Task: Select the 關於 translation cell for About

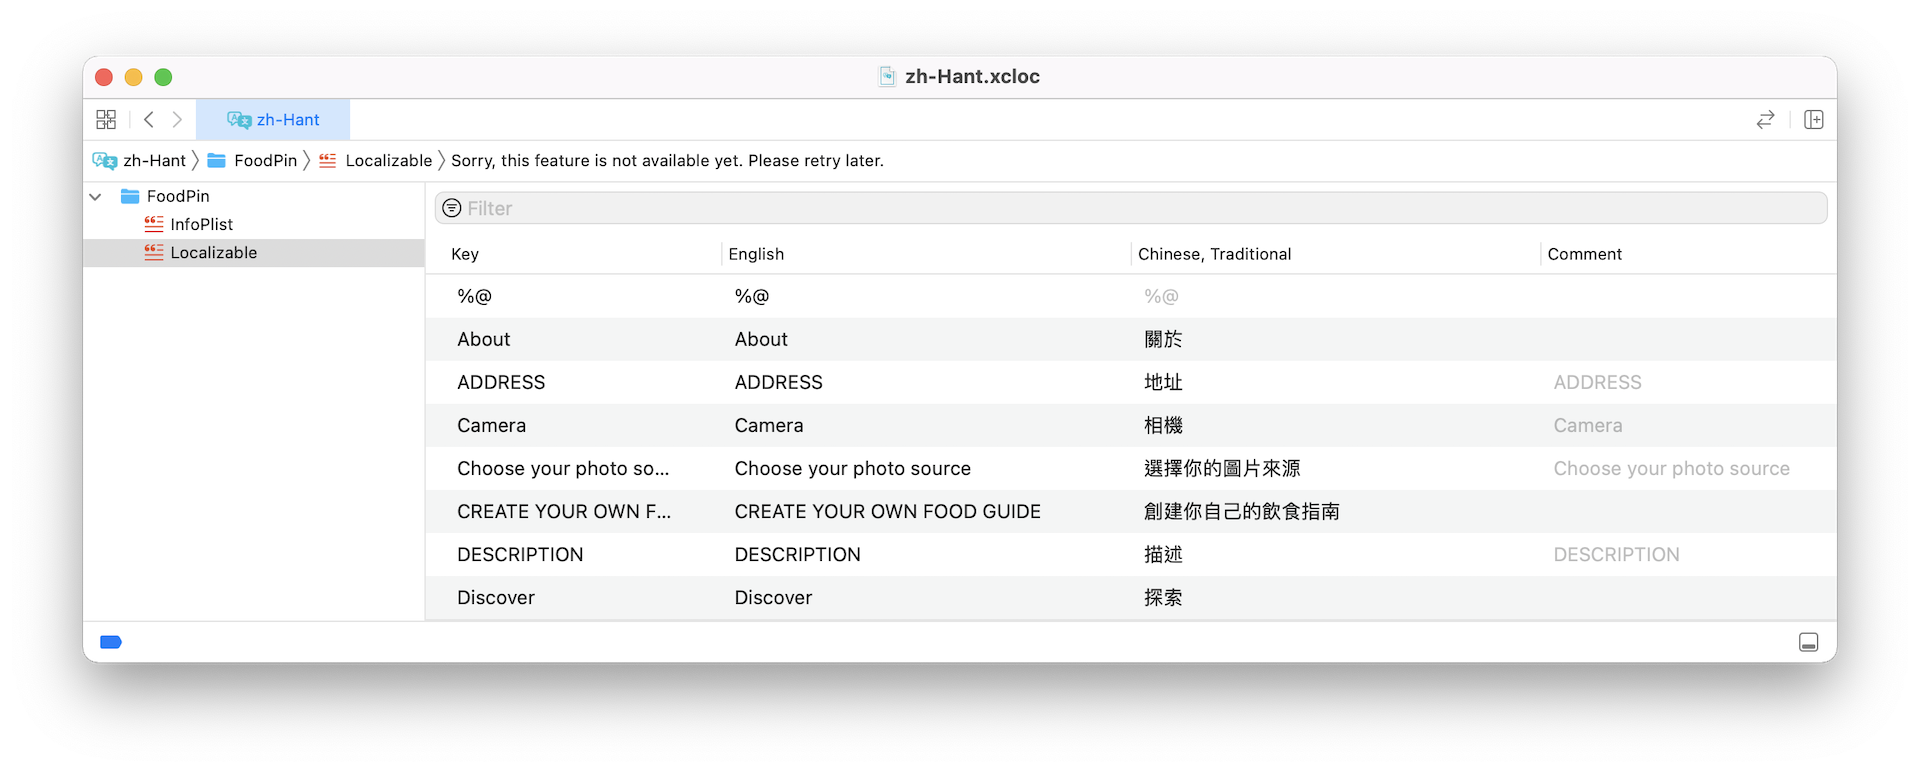Action: tap(1163, 340)
